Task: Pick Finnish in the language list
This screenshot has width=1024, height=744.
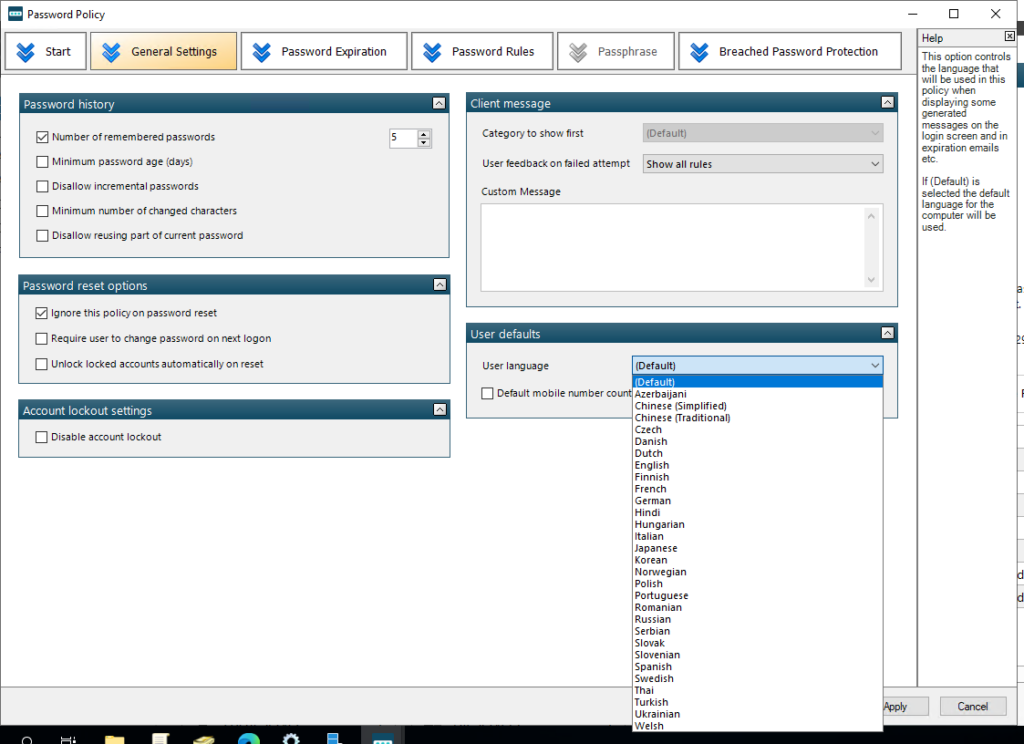Action: (758, 477)
